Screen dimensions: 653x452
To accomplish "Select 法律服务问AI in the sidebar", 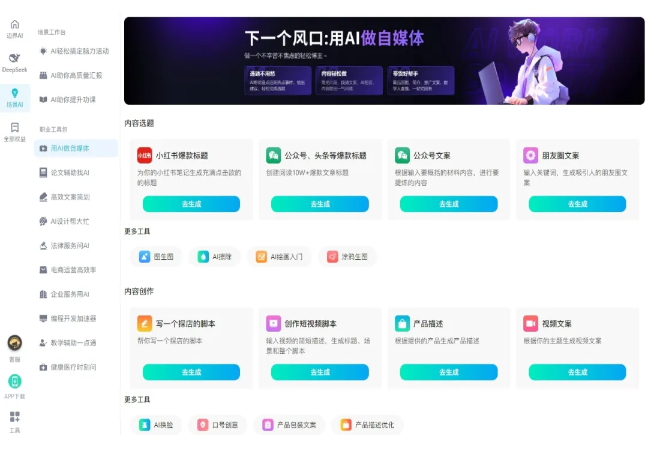I will pos(76,246).
